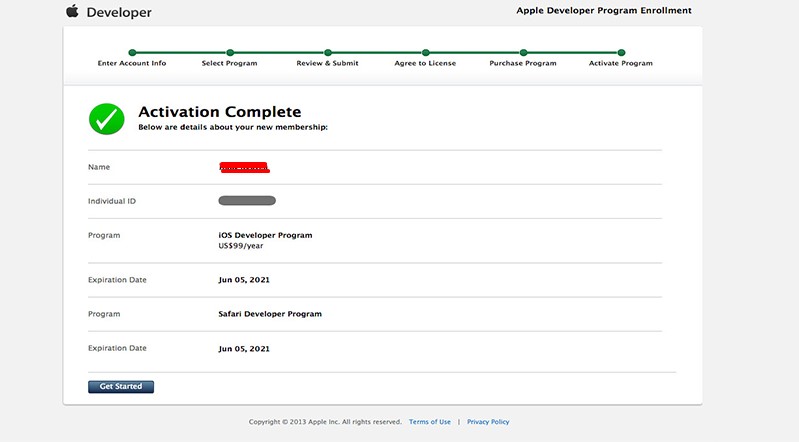Screen dimensions: 799x442
Task: Select the Agree to License step dot
Action: (x=425, y=53)
